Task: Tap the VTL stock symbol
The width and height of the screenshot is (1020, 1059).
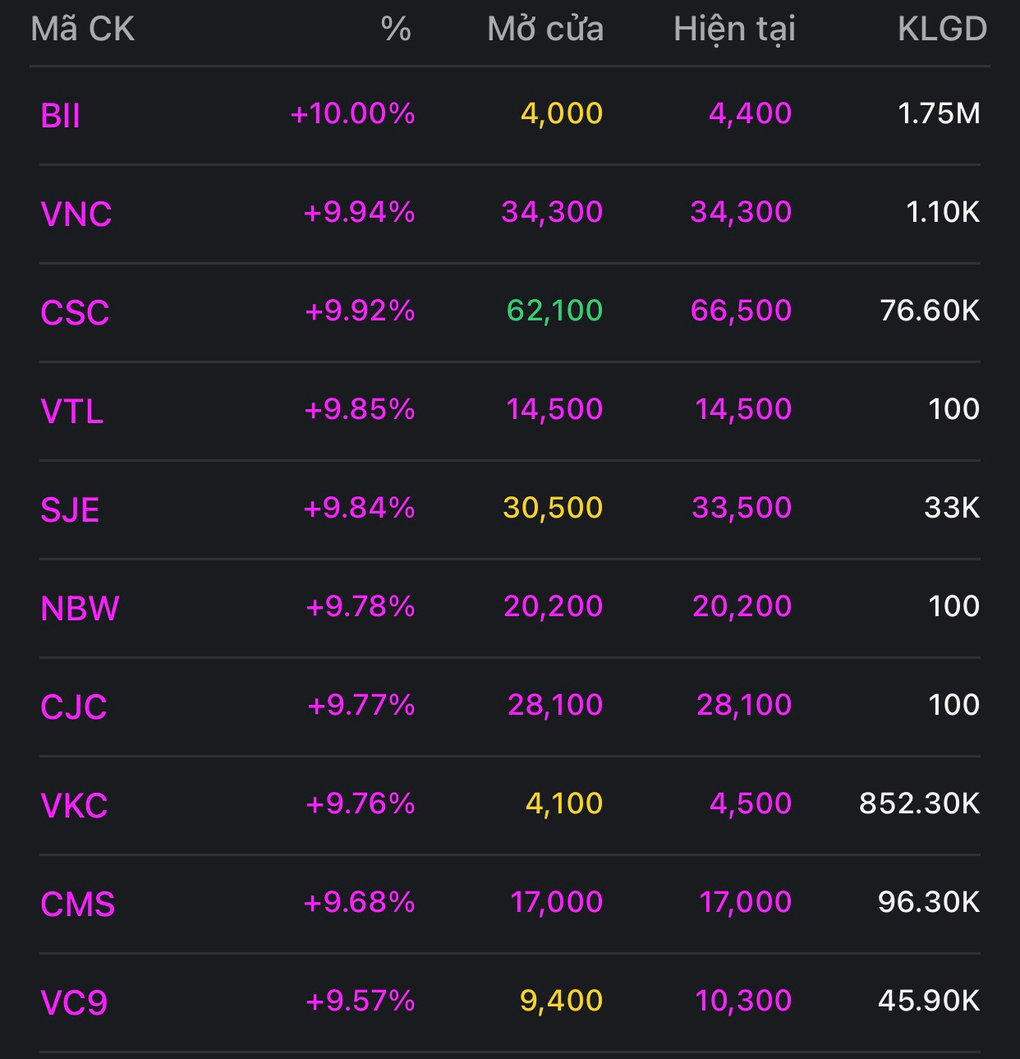Action: pos(72,411)
